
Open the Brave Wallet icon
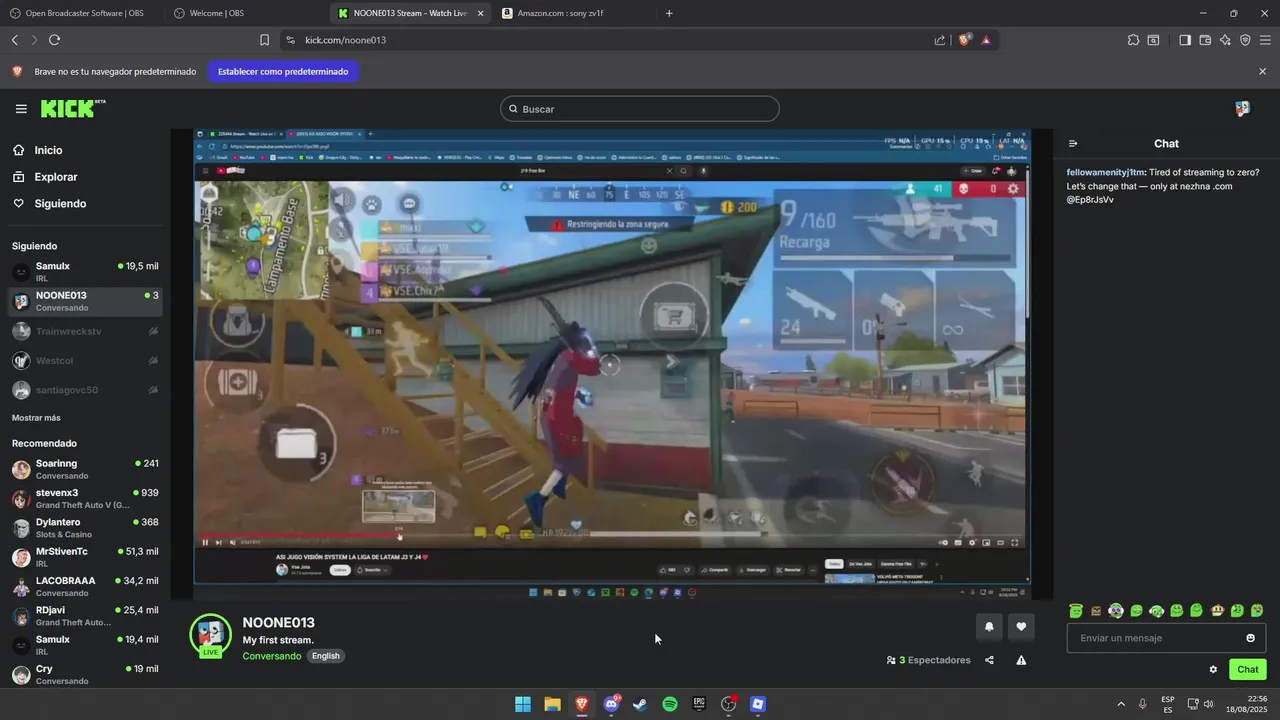tap(1205, 40)
